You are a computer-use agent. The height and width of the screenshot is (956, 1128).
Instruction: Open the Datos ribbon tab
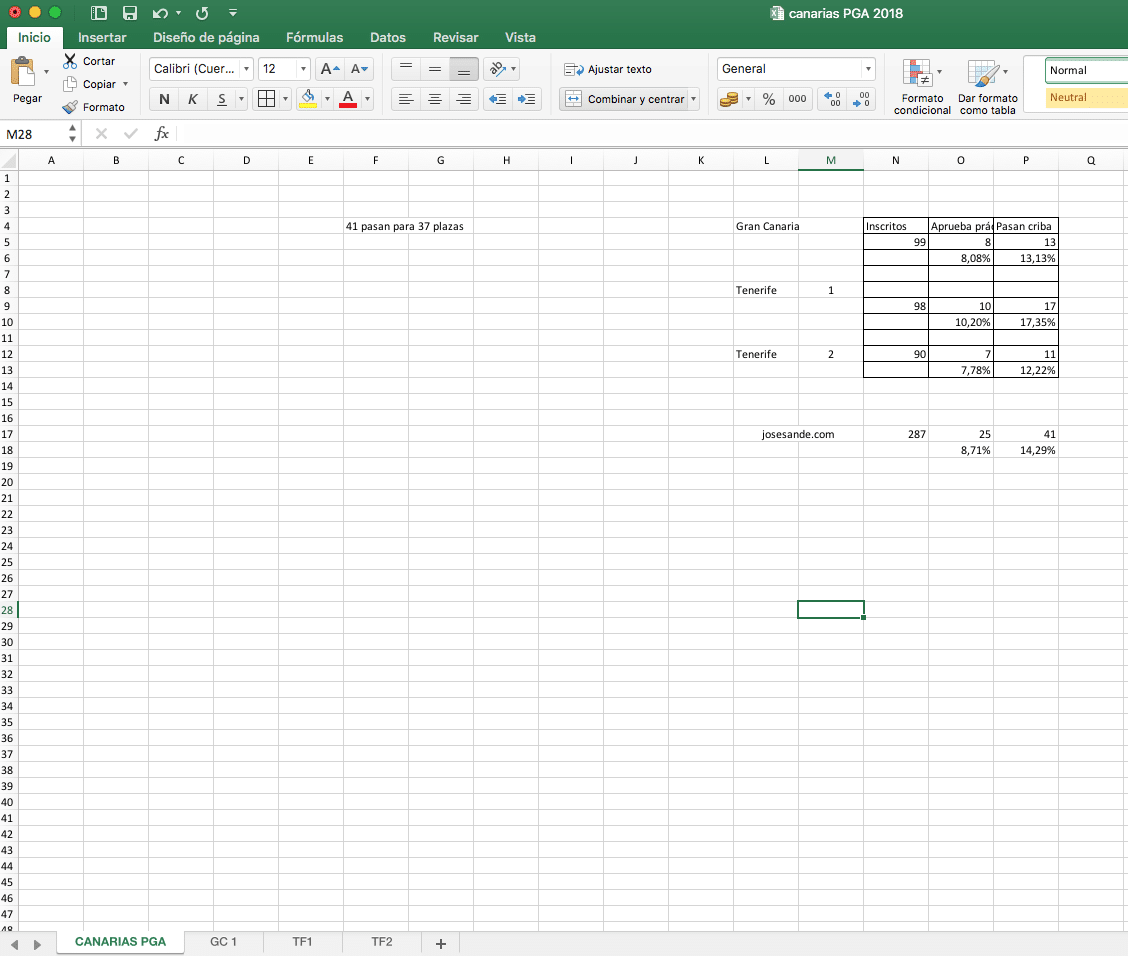388,37
